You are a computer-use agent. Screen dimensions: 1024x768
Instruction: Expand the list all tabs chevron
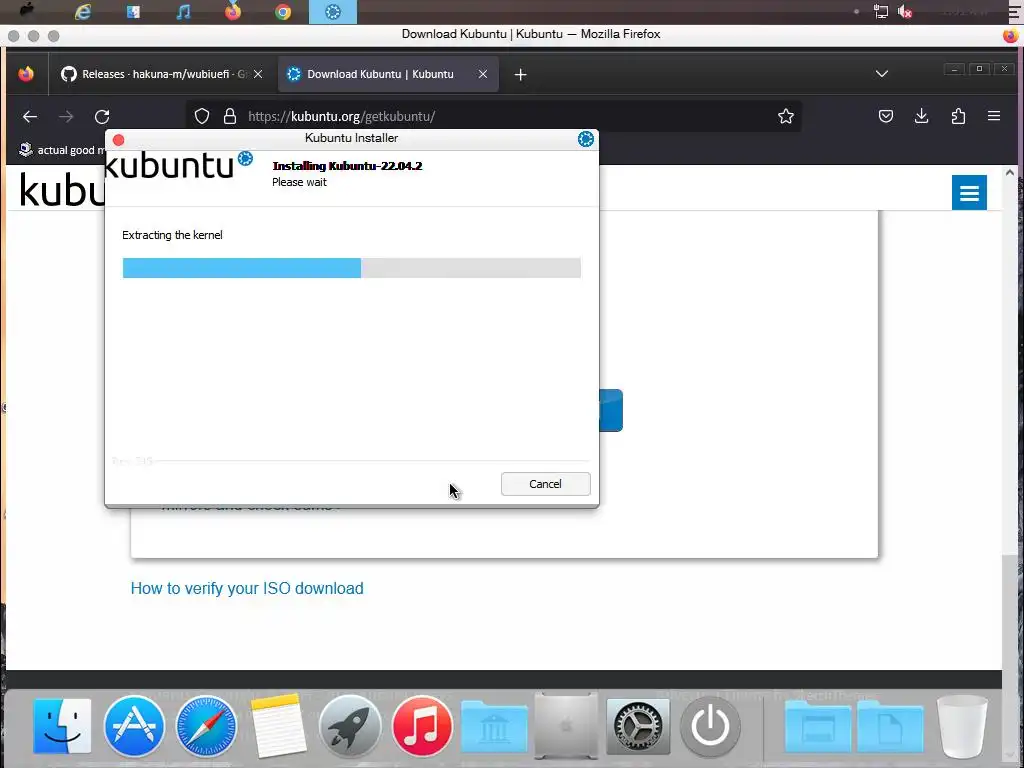point(882,74)
